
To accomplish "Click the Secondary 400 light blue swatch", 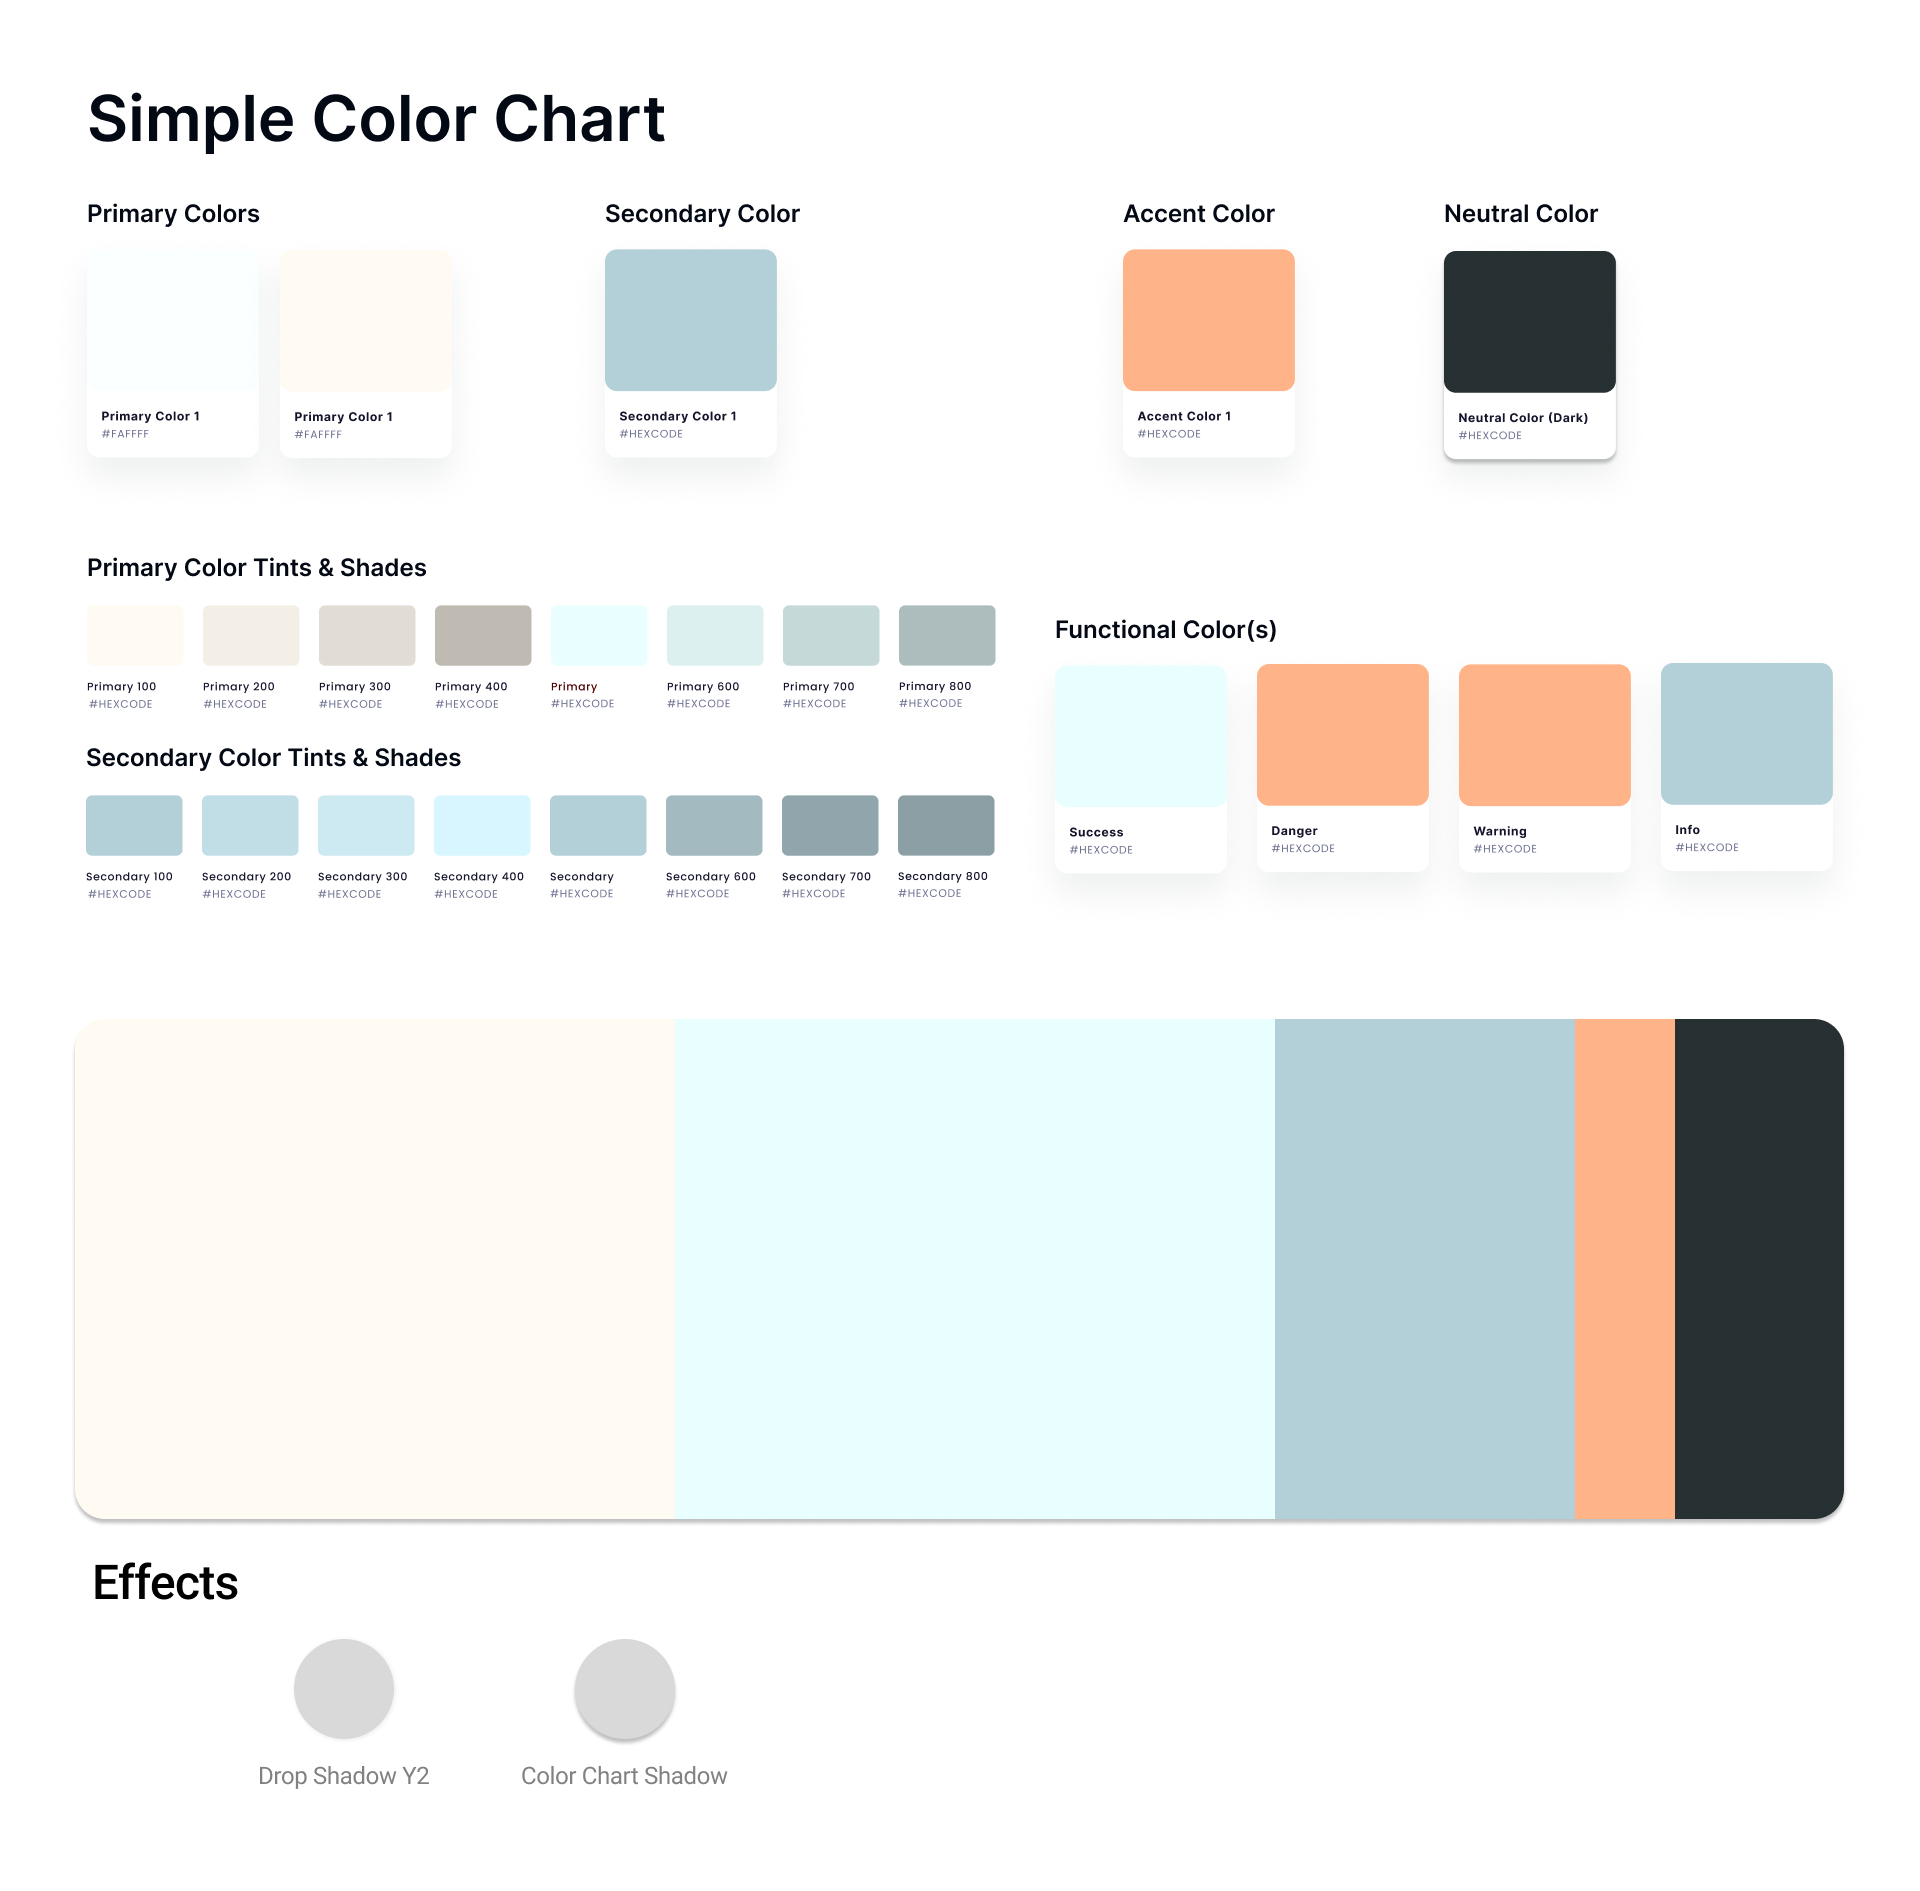I will point(482,825).
